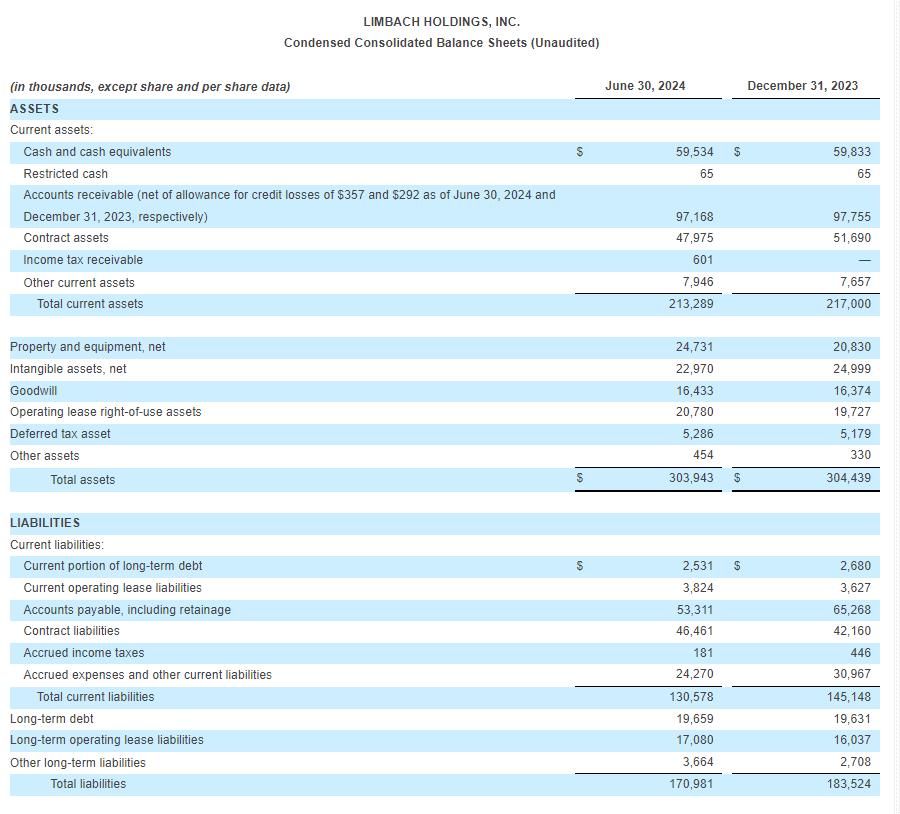Click the total current liabilities value 130,578
Image resolution: width=900 pixels, height=814 pixels.
click(x=691, y=697)
